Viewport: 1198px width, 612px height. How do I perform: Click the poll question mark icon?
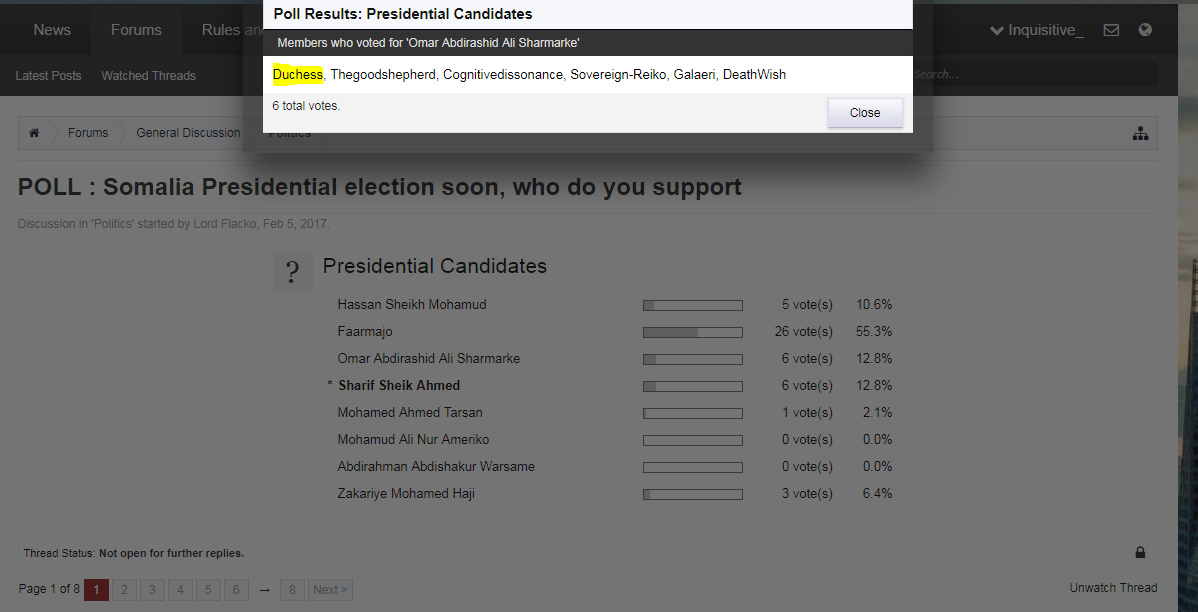(292, 271)
